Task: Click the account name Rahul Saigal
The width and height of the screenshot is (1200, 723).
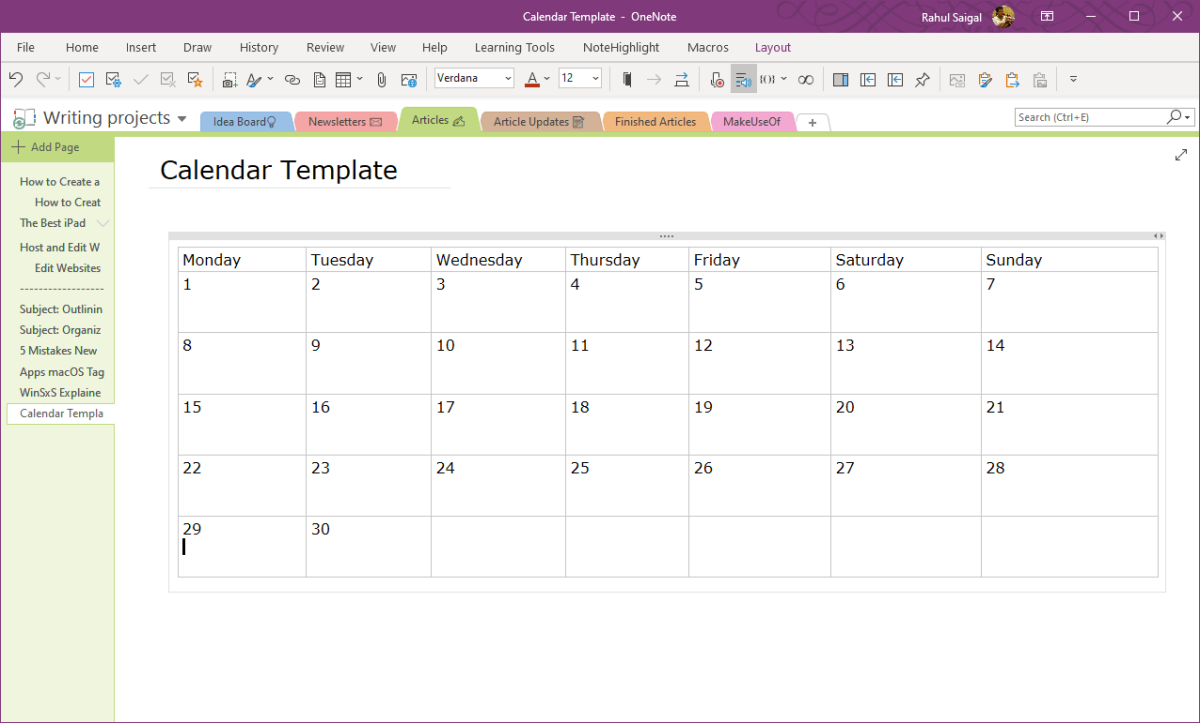Action: point(951,17)
